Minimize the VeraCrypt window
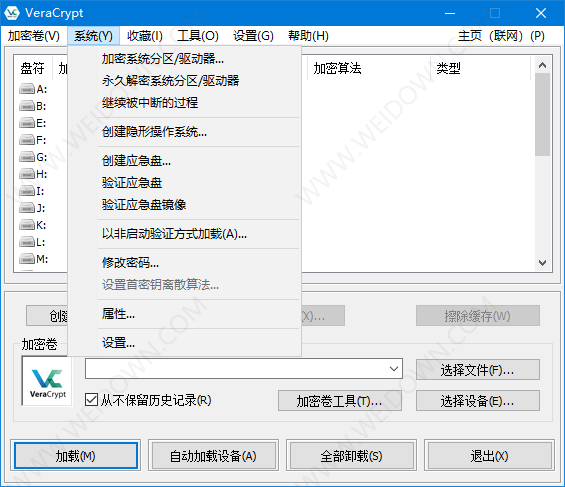The width and height of the screenshot is (565, 487). 450,13
